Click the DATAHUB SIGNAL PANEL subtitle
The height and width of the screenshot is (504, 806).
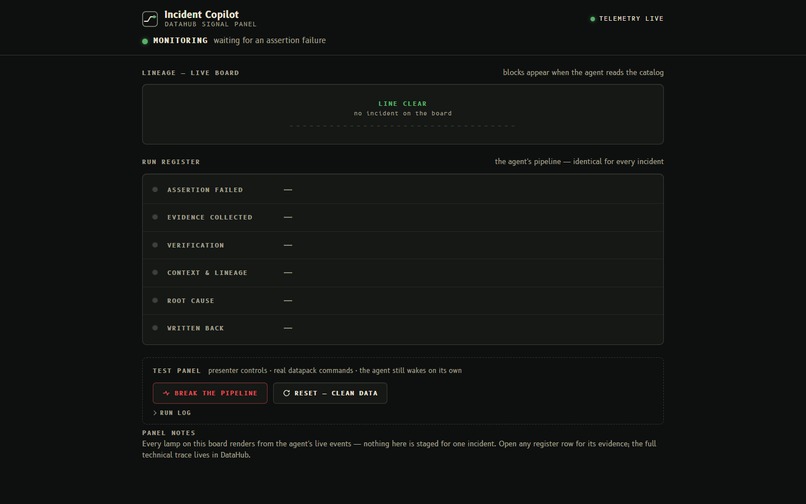pos(210,24)
